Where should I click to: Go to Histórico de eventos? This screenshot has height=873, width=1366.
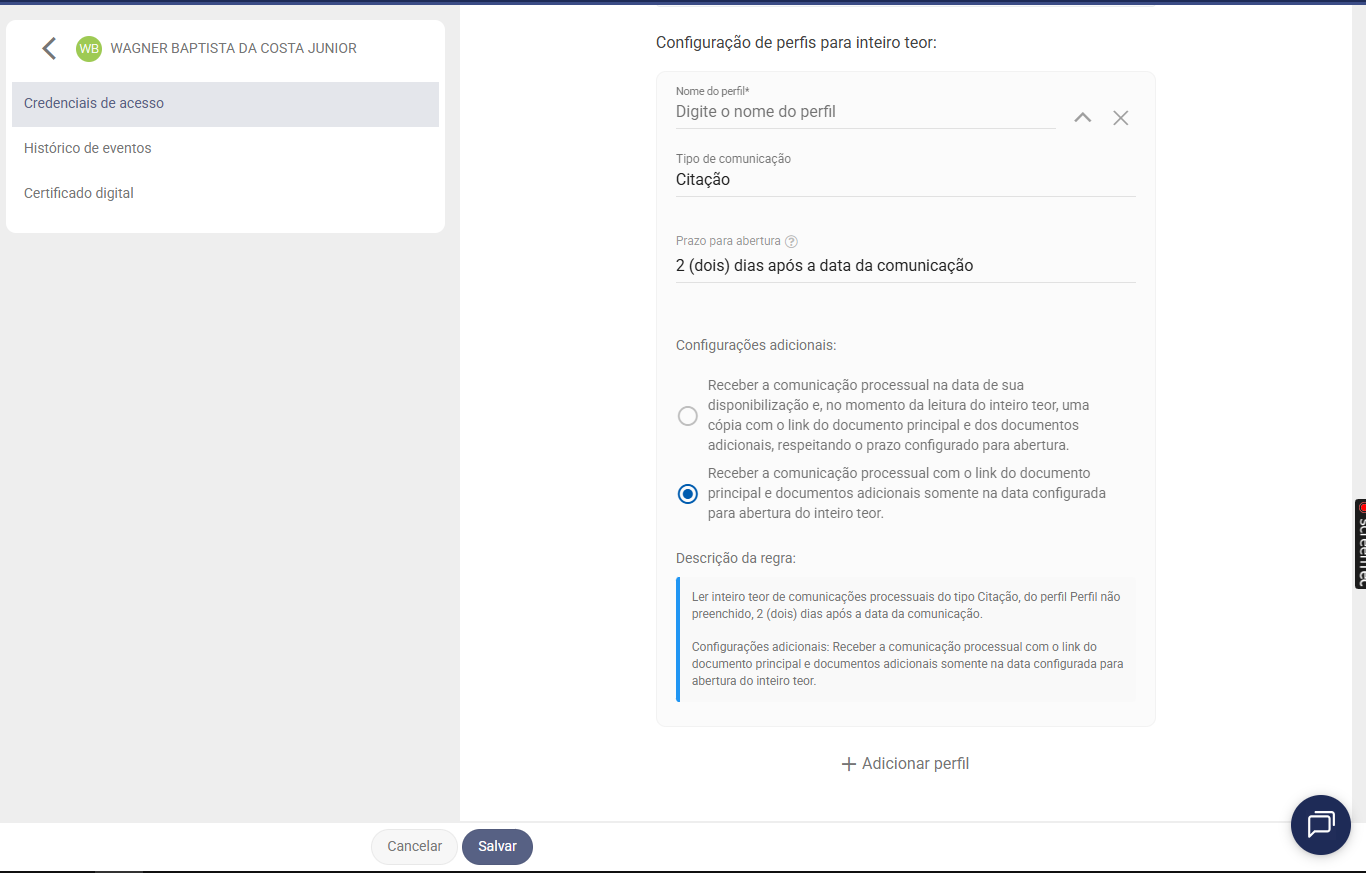88,148
